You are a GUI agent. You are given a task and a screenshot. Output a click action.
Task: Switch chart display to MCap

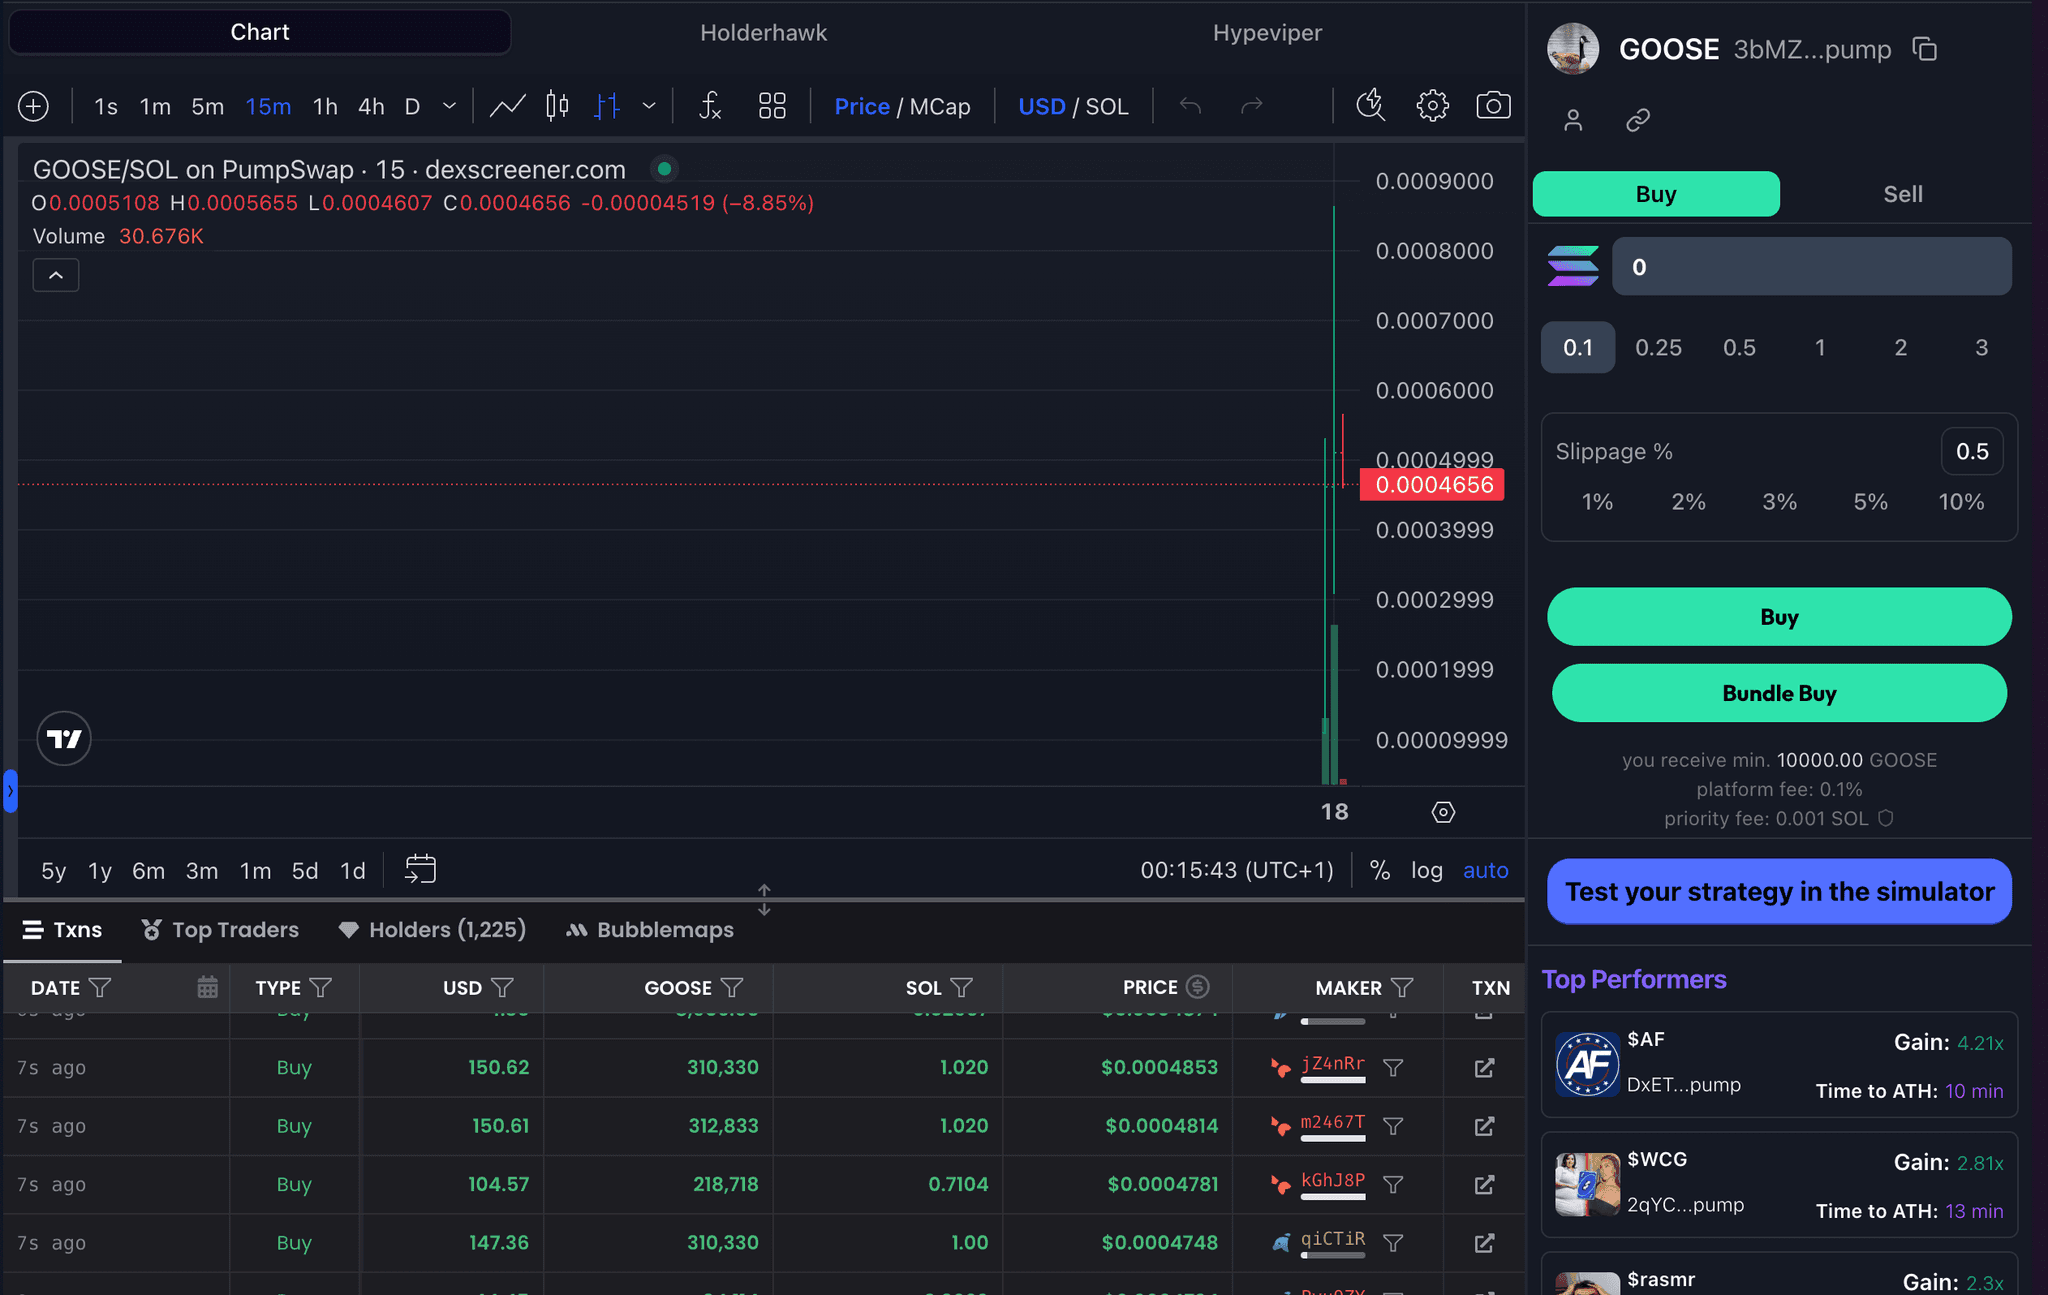tap(940, 106)
